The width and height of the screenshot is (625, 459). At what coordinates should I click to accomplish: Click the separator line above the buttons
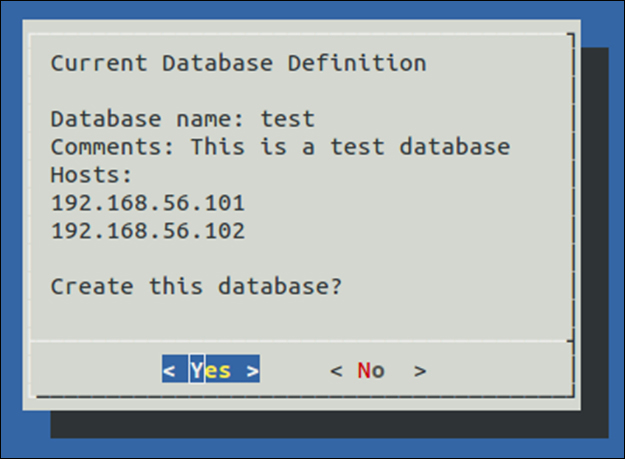tap(302, 341)
